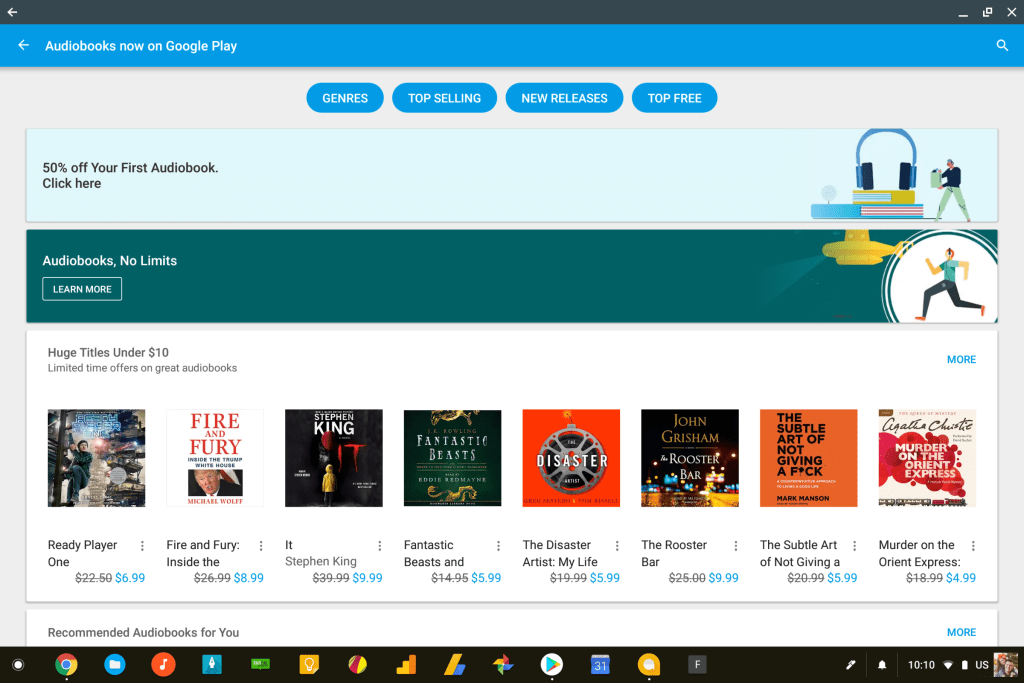Open options menu for The Disaster Artist
This screenshot has height=683, width=1024.
(617, 546)
